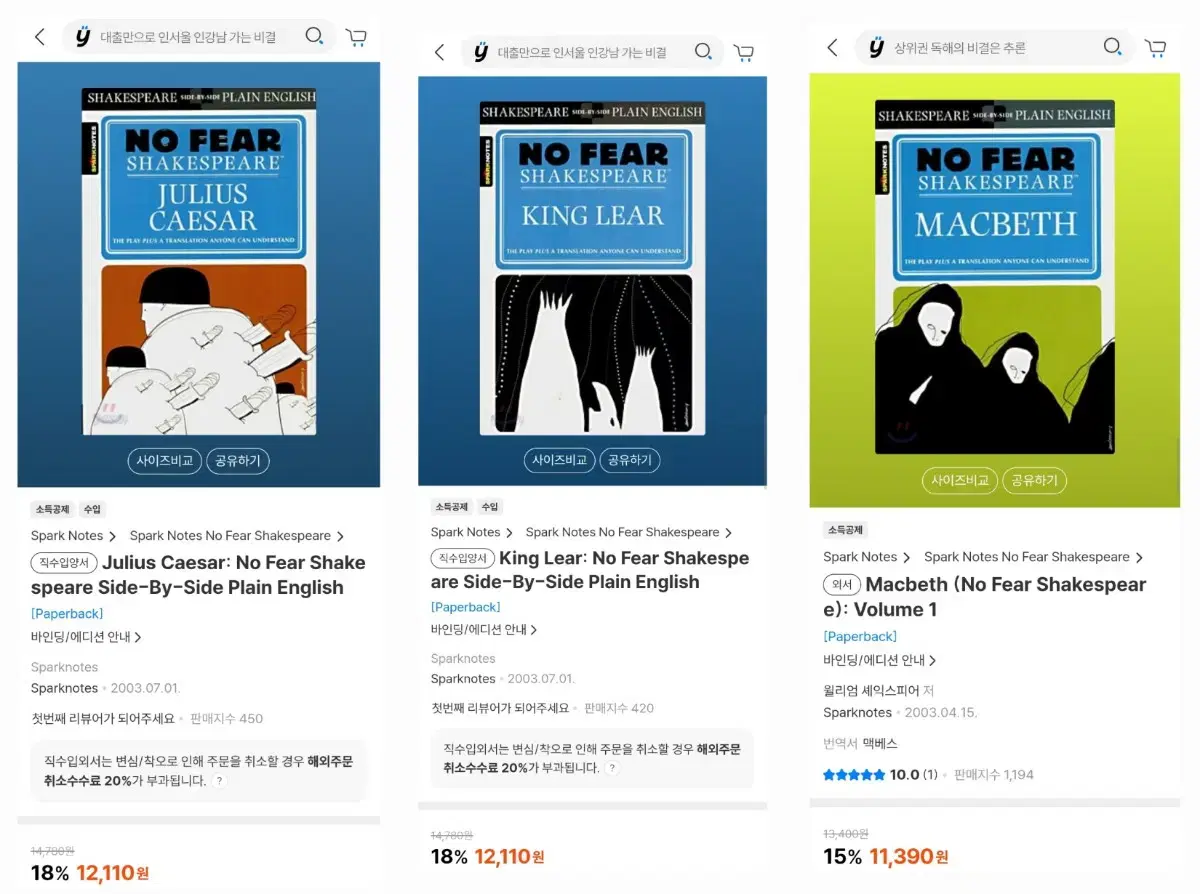1200x894 pixels.
Task: Tap search magnifier on Macbeth page
Action: [1113, 47]
